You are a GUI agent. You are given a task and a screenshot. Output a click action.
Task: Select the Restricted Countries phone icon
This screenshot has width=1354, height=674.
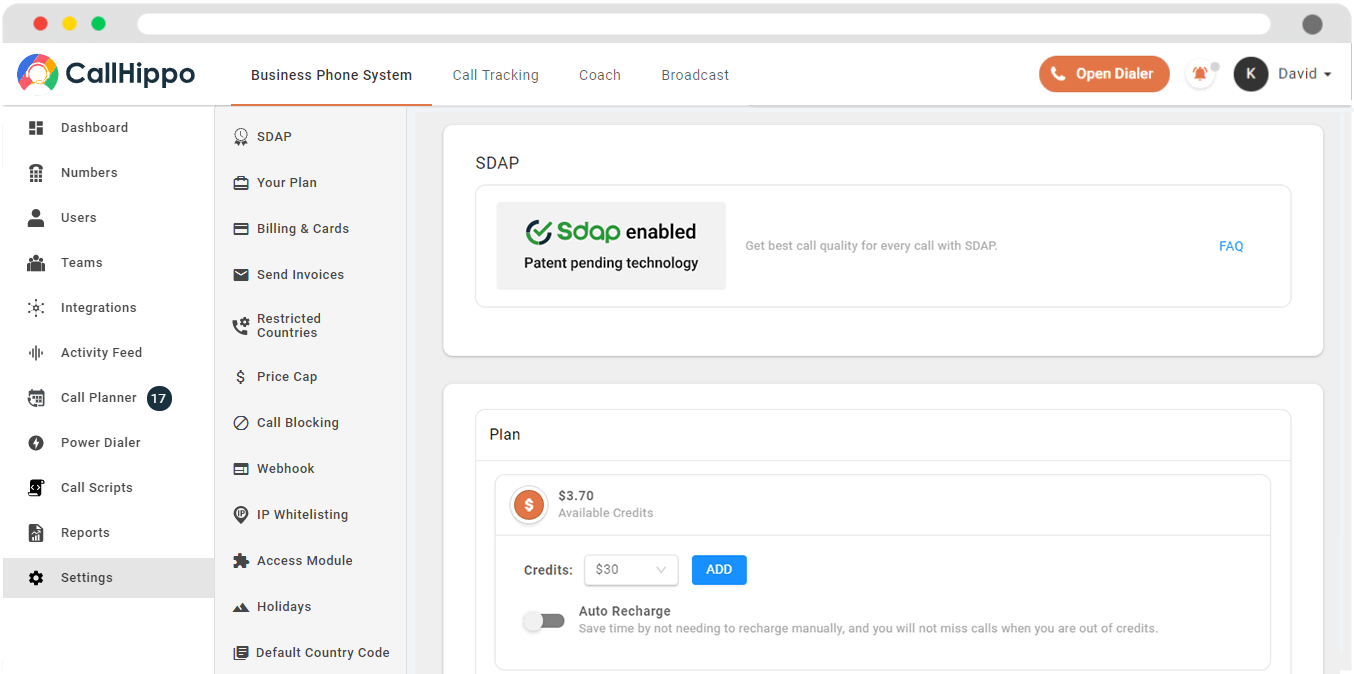coord(241,325)
